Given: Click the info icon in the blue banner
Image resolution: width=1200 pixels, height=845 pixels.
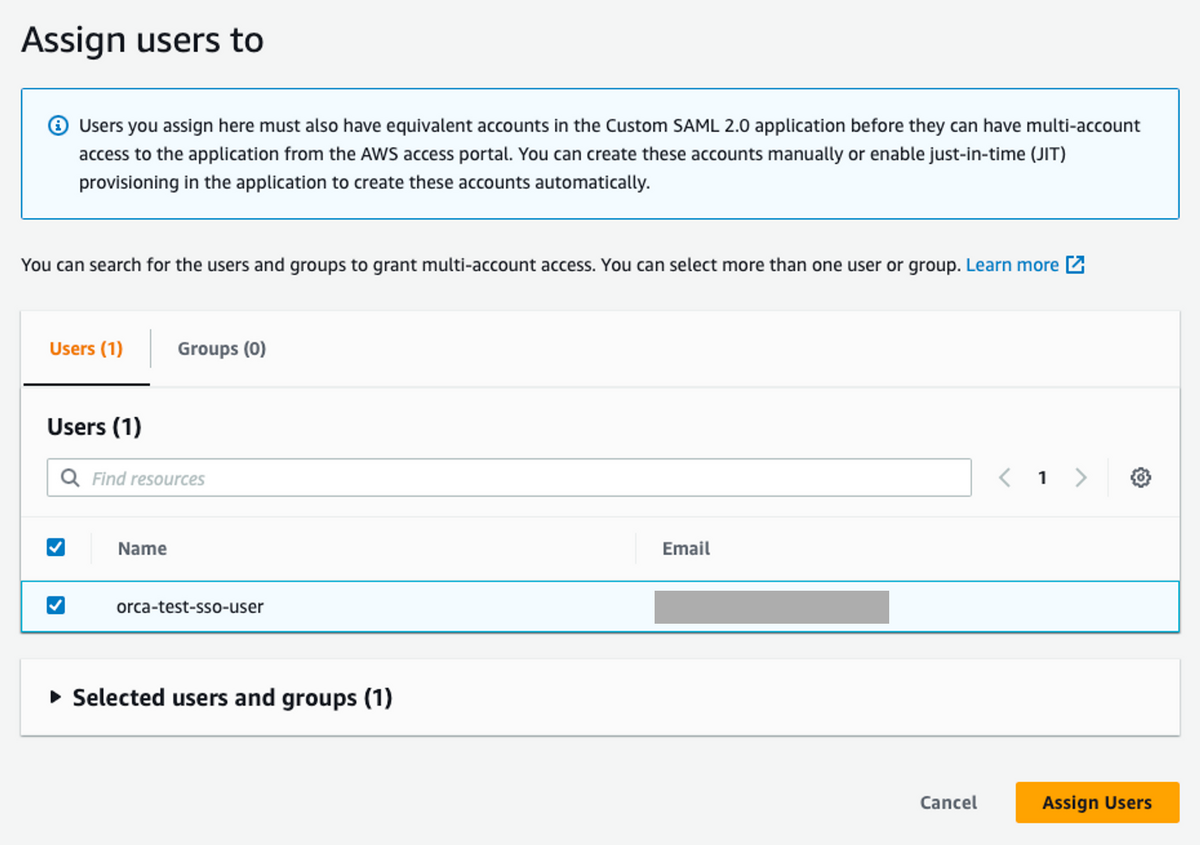Looking at the screenshot, I should coord(59,127).
